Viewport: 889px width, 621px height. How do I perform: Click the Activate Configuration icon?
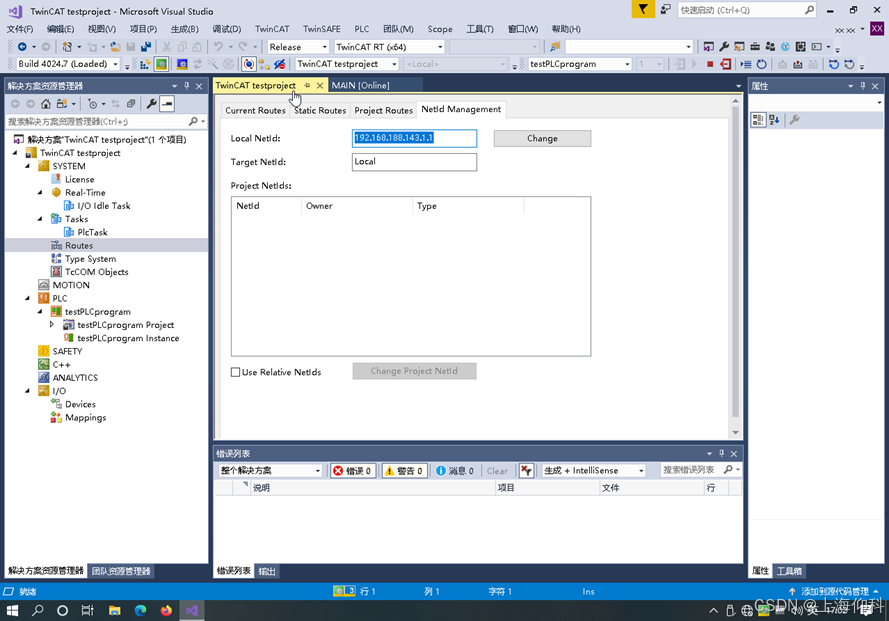point(145,64)
